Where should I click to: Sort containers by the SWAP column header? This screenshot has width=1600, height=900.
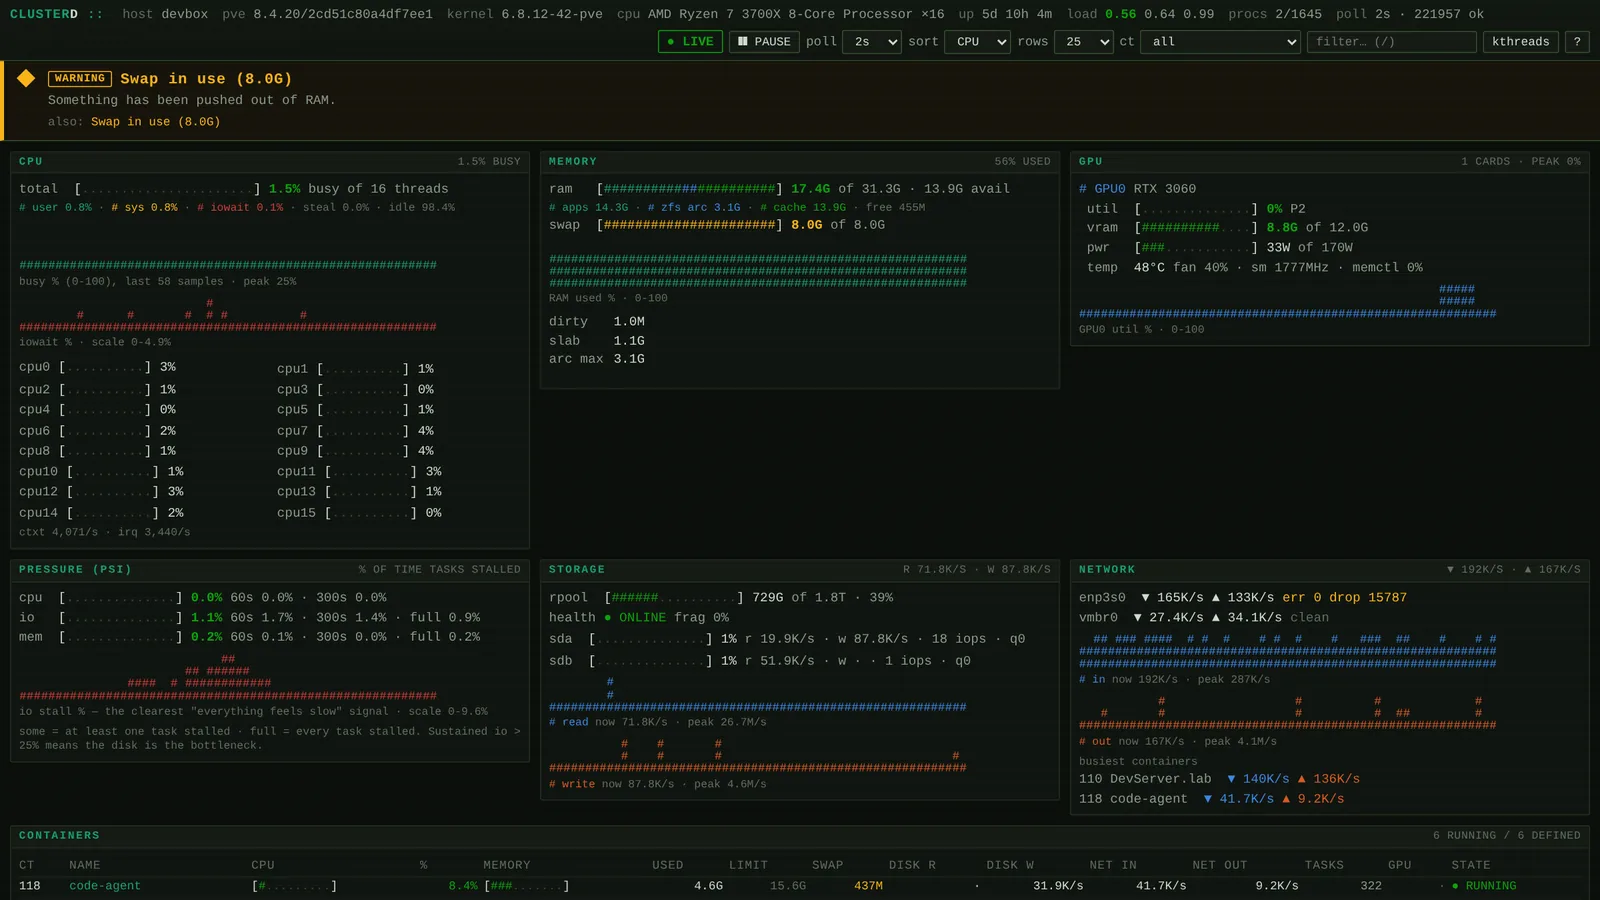point(827,865)
